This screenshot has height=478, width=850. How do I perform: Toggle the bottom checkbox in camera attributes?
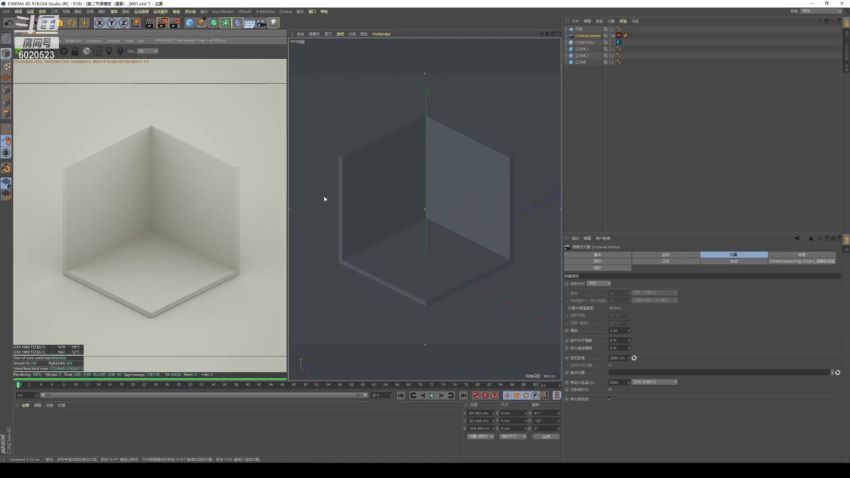[611, 398]
